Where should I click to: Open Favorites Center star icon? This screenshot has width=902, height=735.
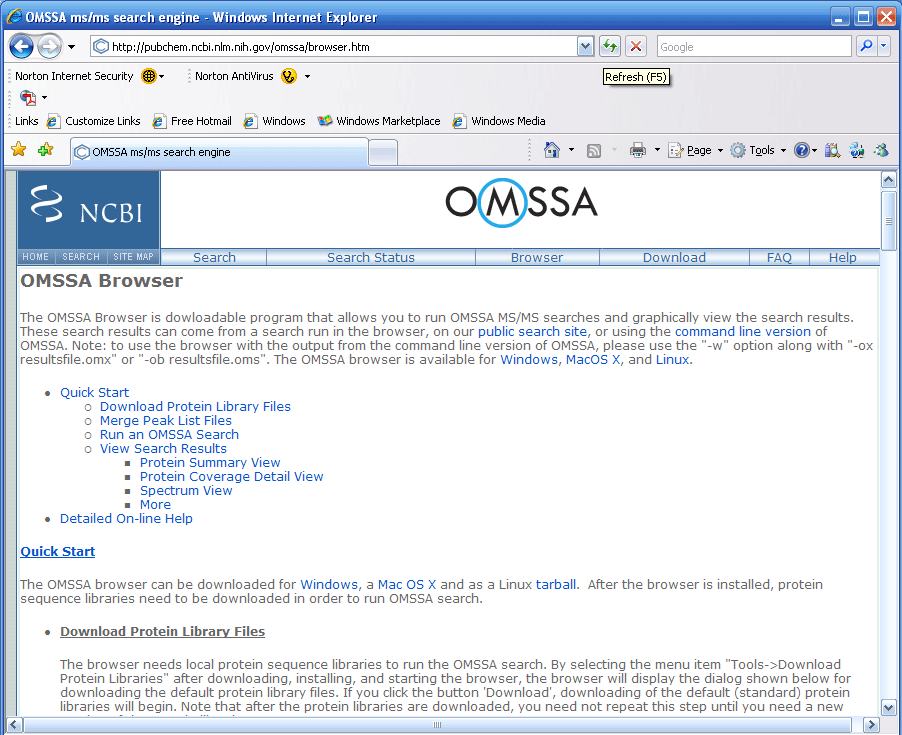click(18, 150)
